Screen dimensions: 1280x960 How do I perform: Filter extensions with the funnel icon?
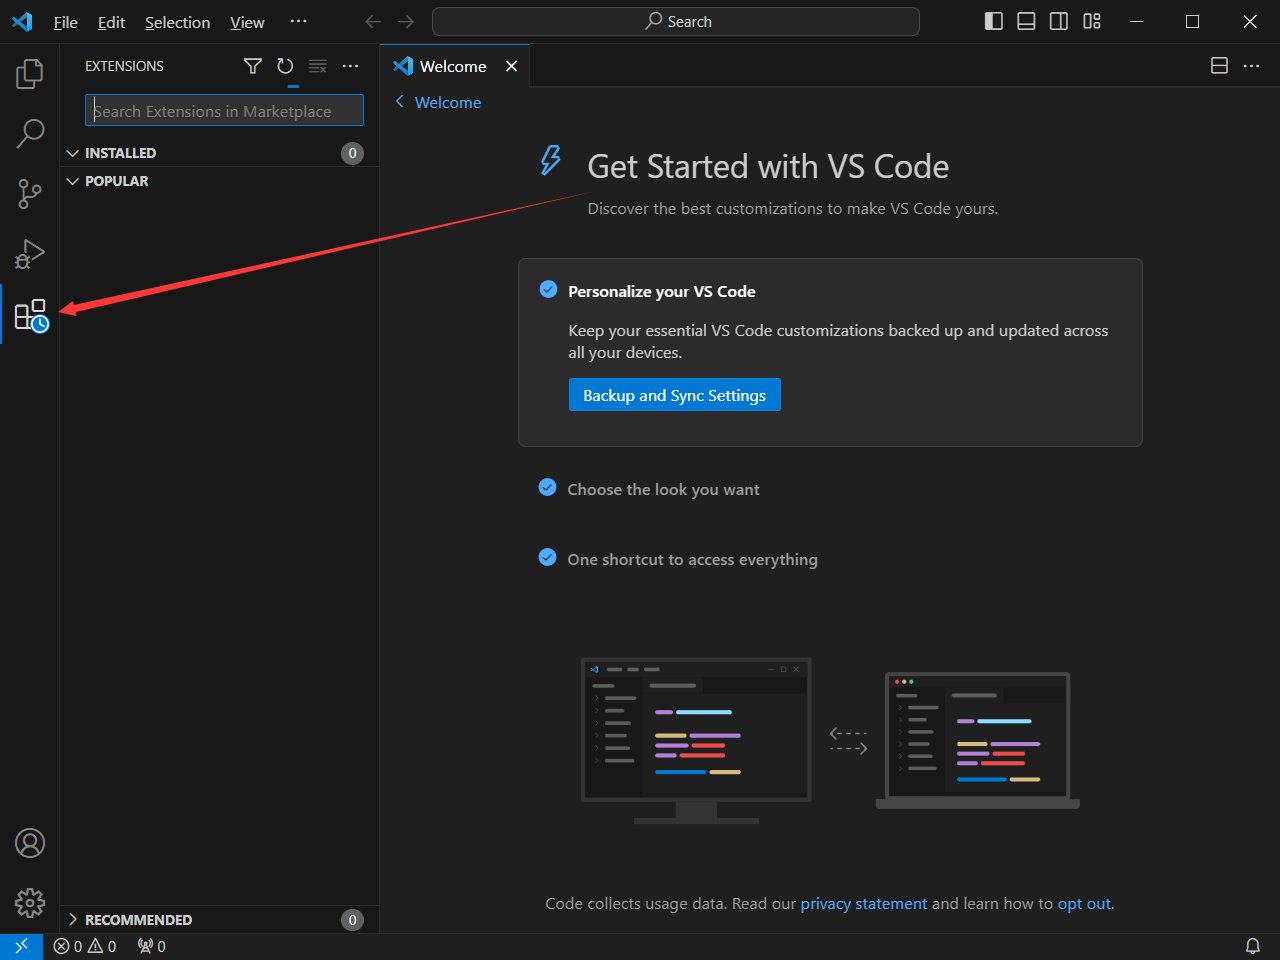click(253, 66)
